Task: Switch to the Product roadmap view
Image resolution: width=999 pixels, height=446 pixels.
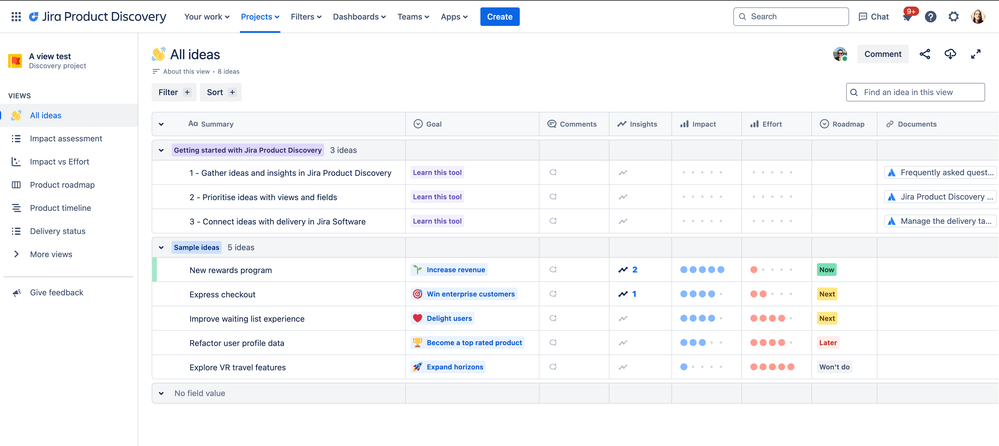Action: pyautogui.click(x=62, y=185)
